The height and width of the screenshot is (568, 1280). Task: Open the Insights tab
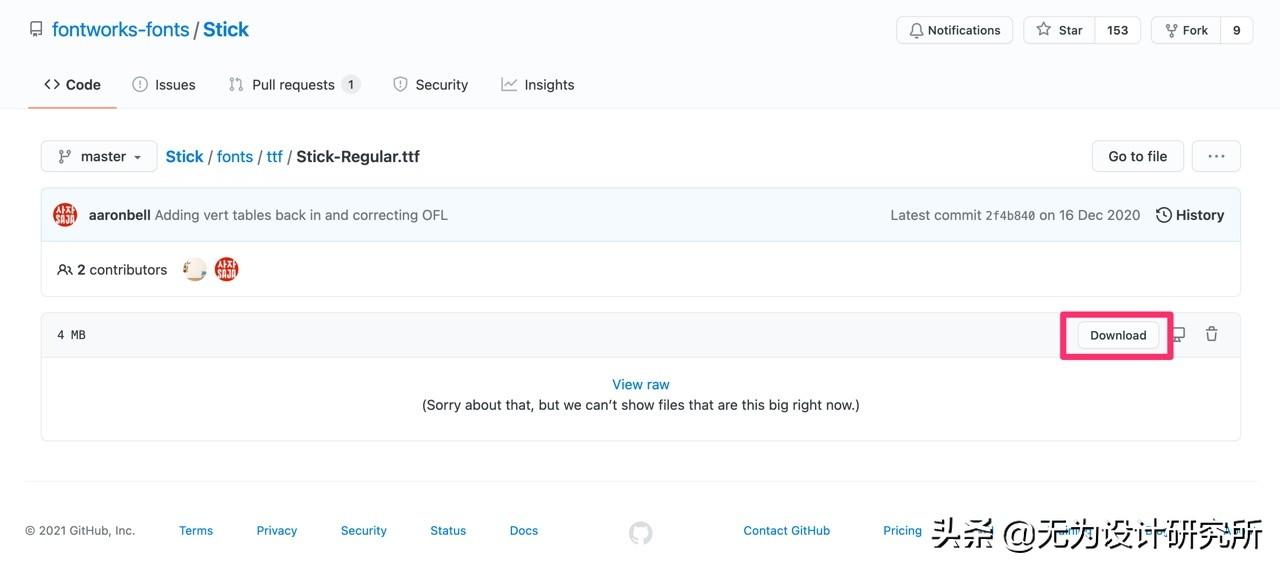pos(538,85)
